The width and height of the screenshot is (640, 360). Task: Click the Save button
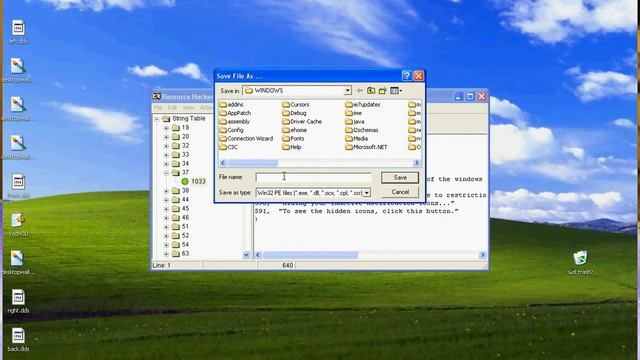click(400, 178)
